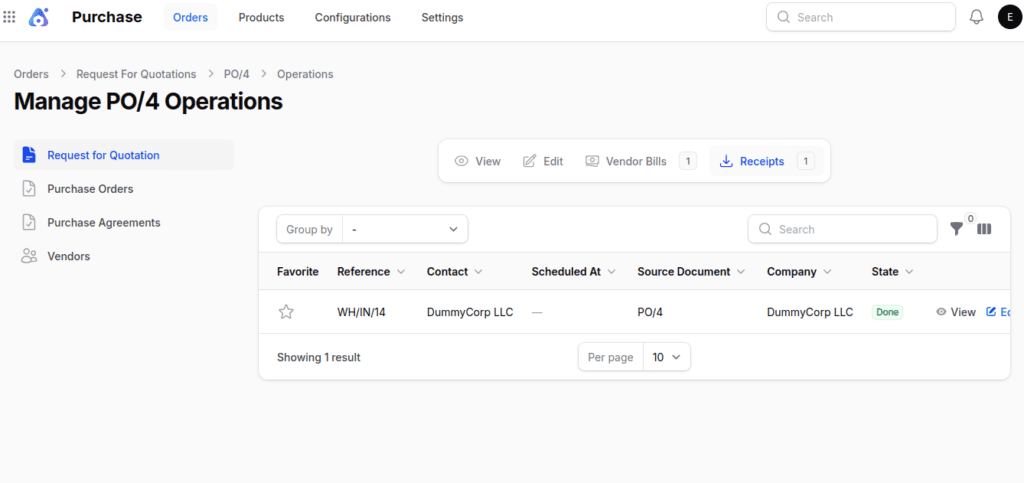Click magnifier icon in table search
The image size is (1024, 483).
point(765,229)
